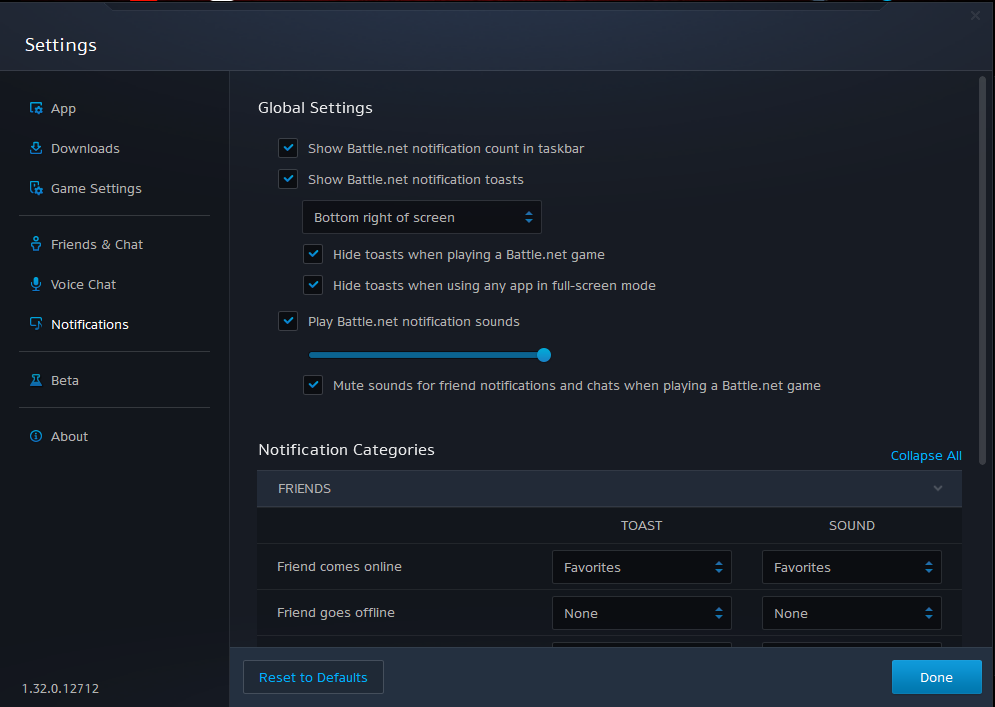Select the Notifications section label

(x=89, y=324)
